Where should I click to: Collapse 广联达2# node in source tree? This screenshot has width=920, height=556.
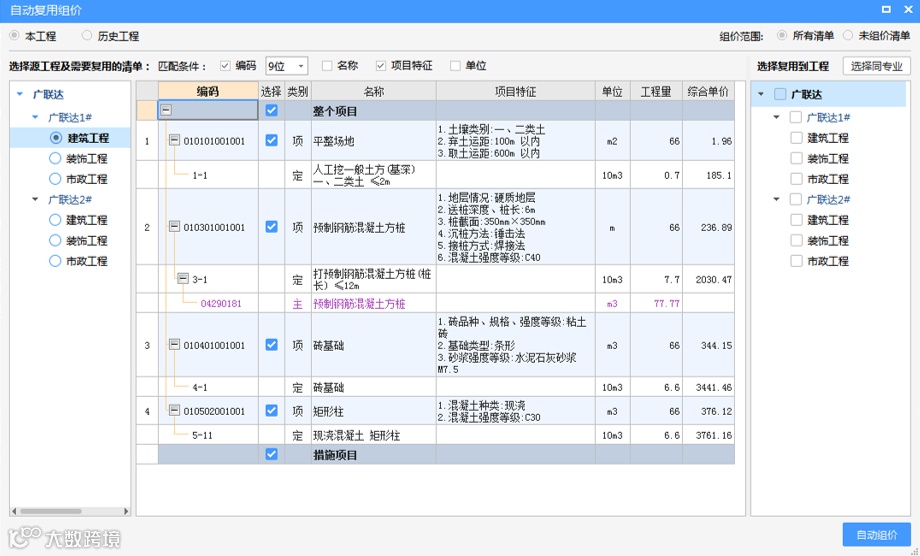click(35, 199)
